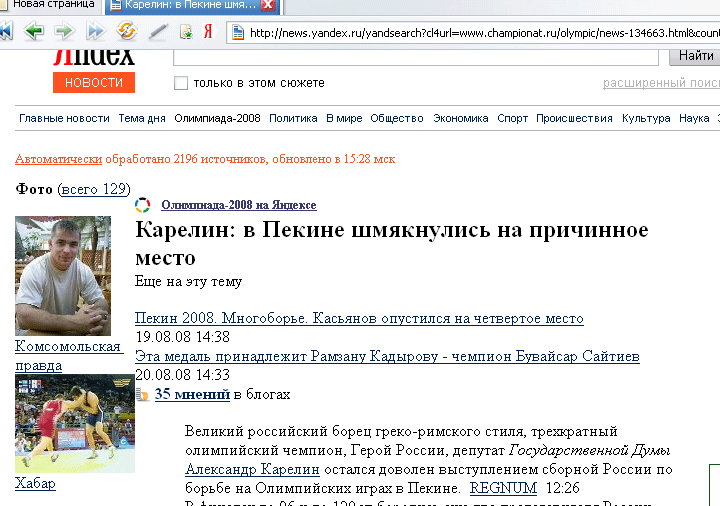Viewport: 720px width, 506px height.
Task: Go back with the green left arrow
Action: coord(34,31)
